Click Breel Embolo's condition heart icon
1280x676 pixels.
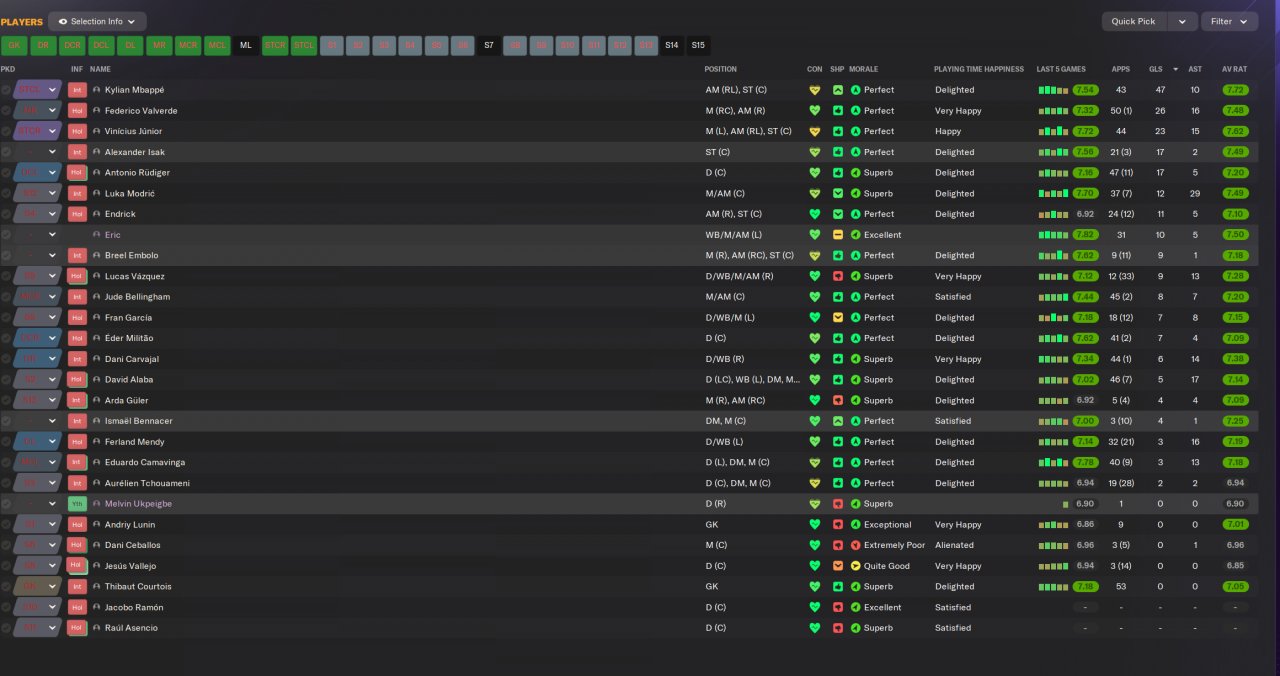coord(814,256)
